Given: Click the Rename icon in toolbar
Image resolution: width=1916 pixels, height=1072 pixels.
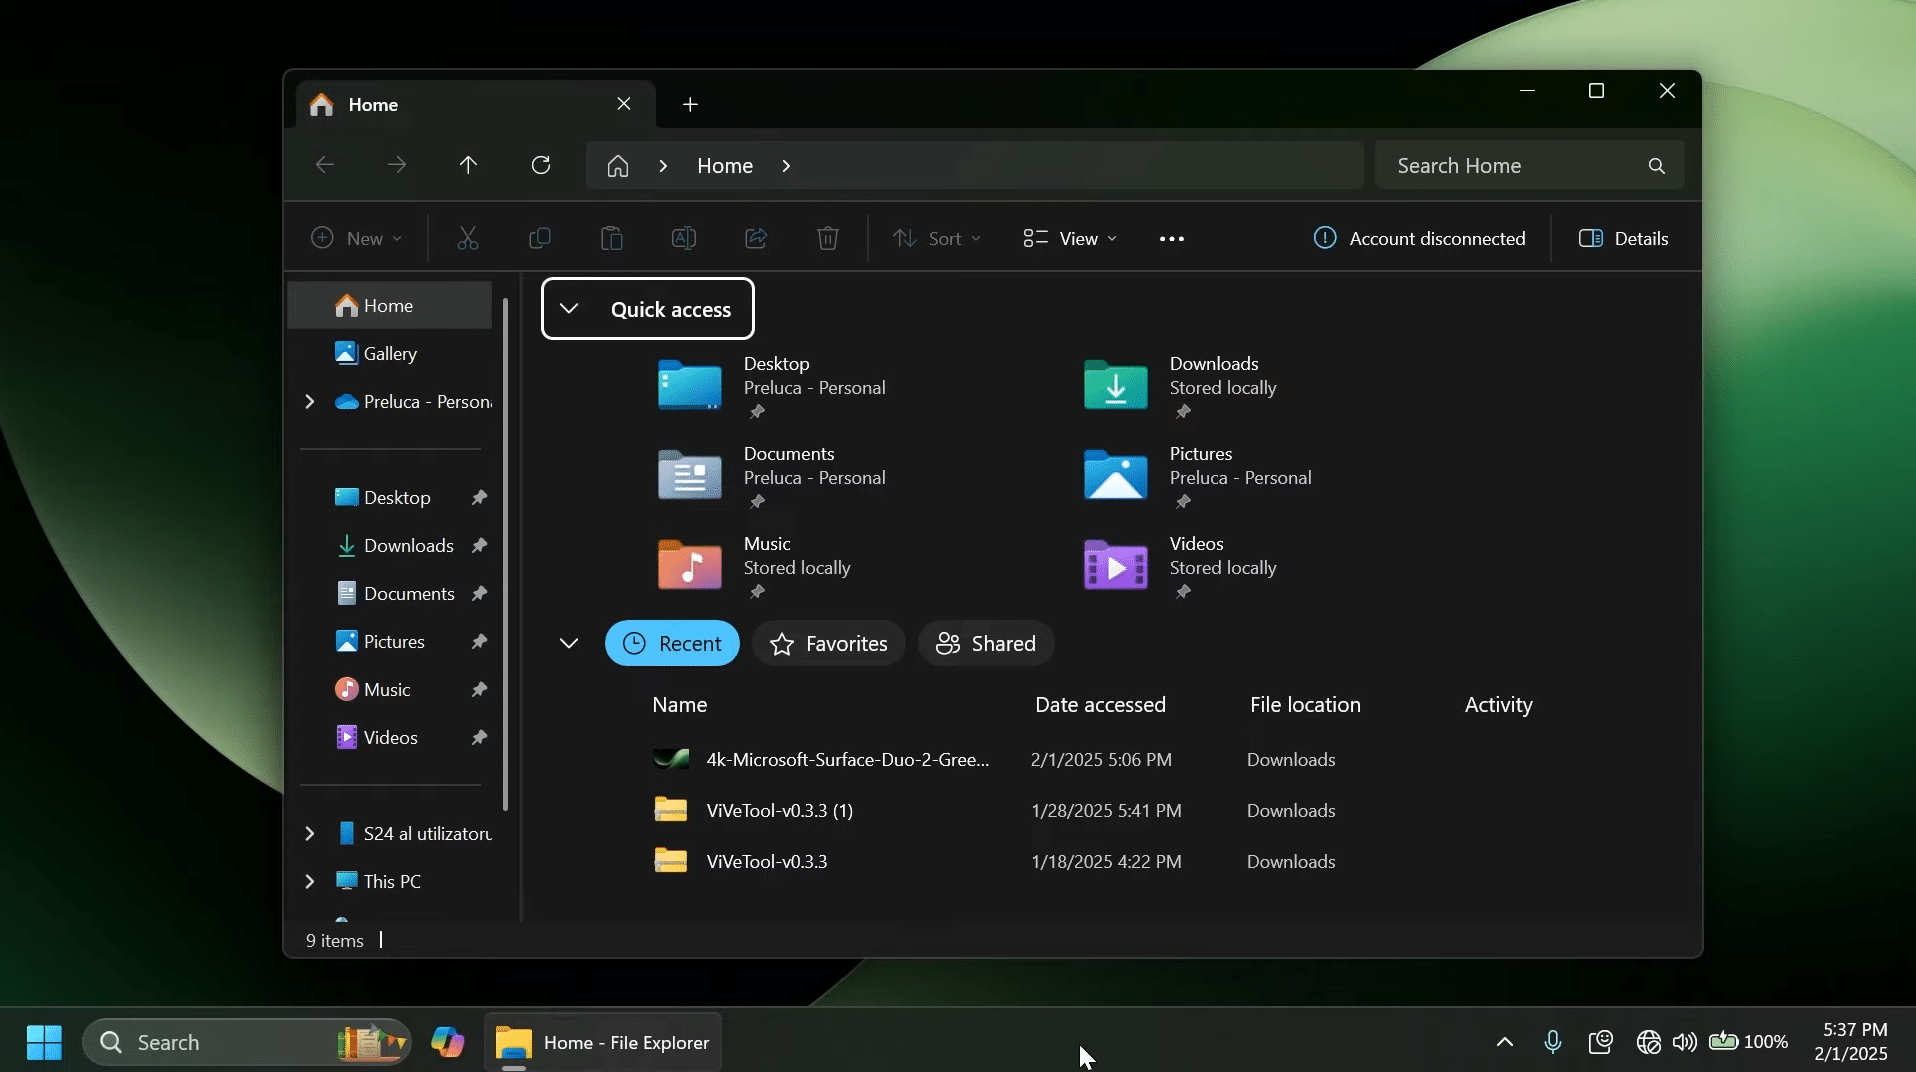Looking at the screenshot, I should click(684, 238).
